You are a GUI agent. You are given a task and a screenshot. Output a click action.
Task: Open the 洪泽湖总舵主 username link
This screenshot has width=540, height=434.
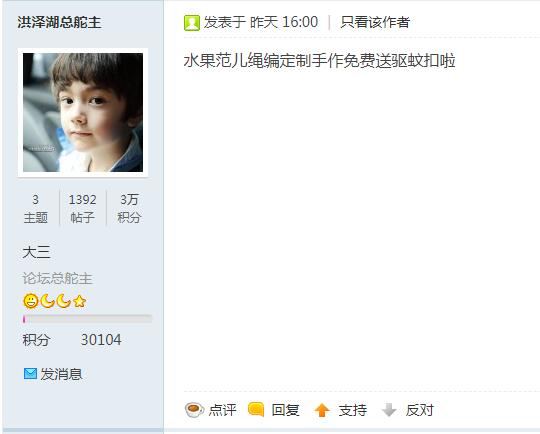59,22
